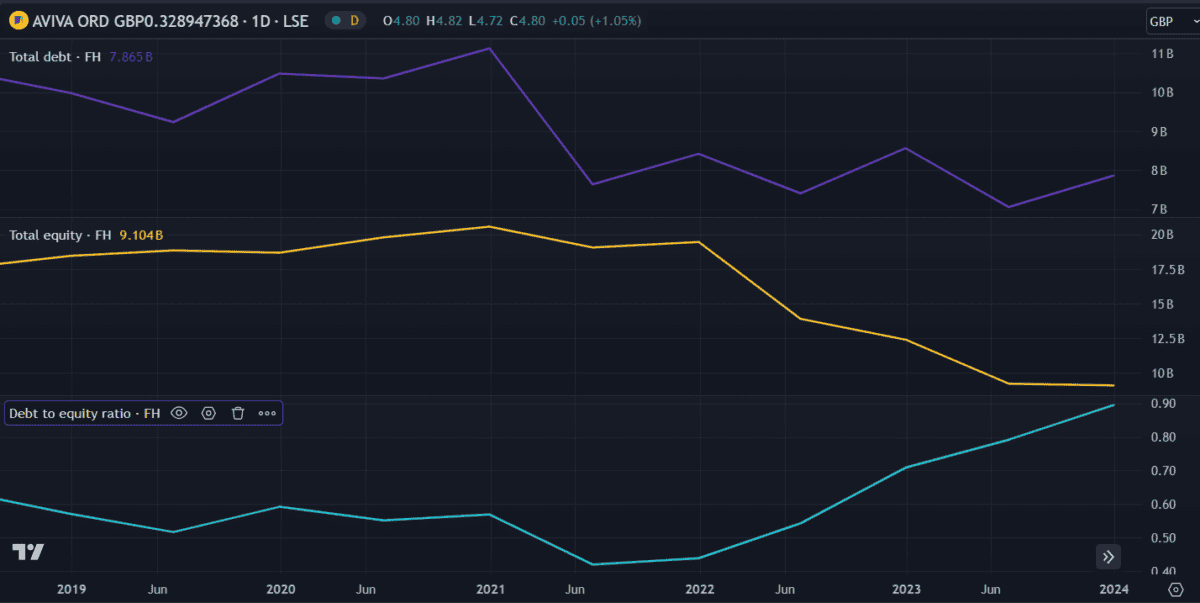Viewport: 1200px width, 603px height.
Task: Select the Total equity FH legend label
Action: pos(60,235)
